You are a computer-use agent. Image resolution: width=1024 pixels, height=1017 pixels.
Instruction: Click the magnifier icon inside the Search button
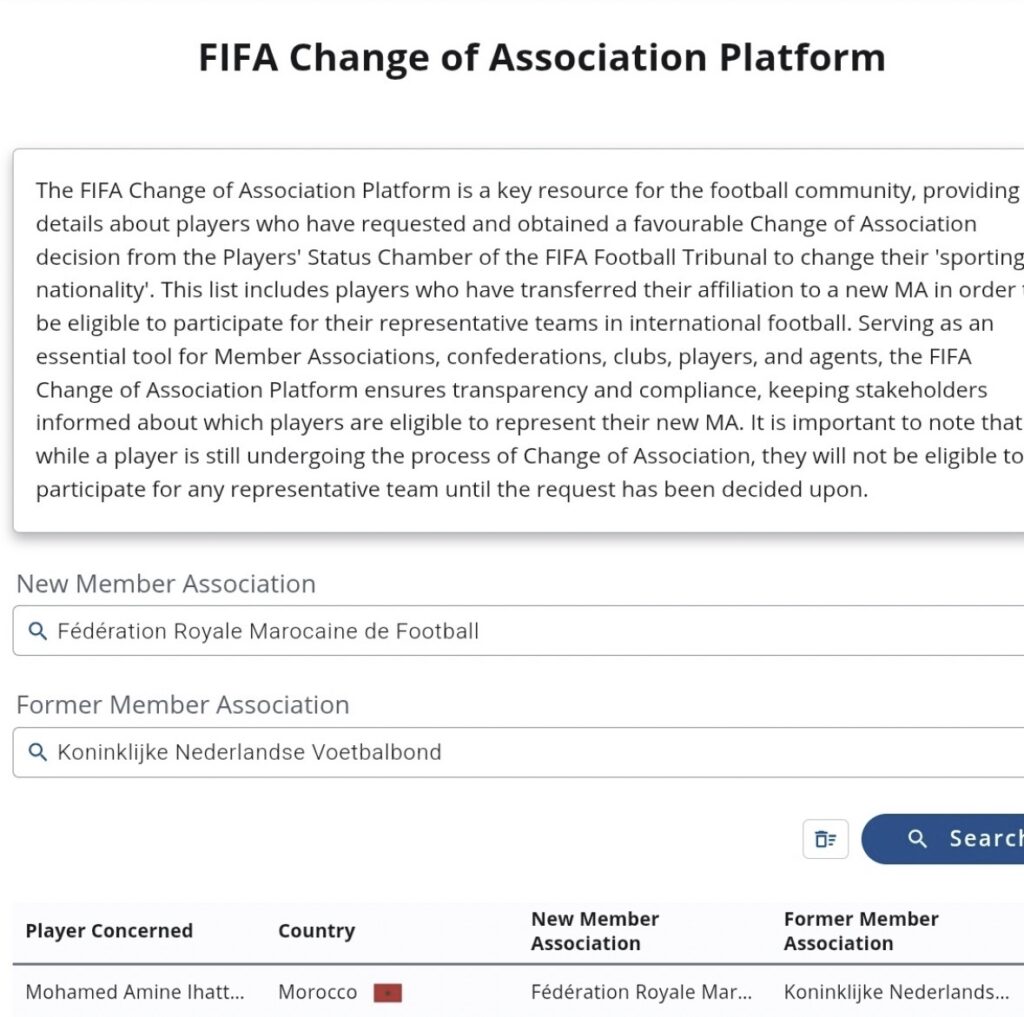[x=917, y=839]
